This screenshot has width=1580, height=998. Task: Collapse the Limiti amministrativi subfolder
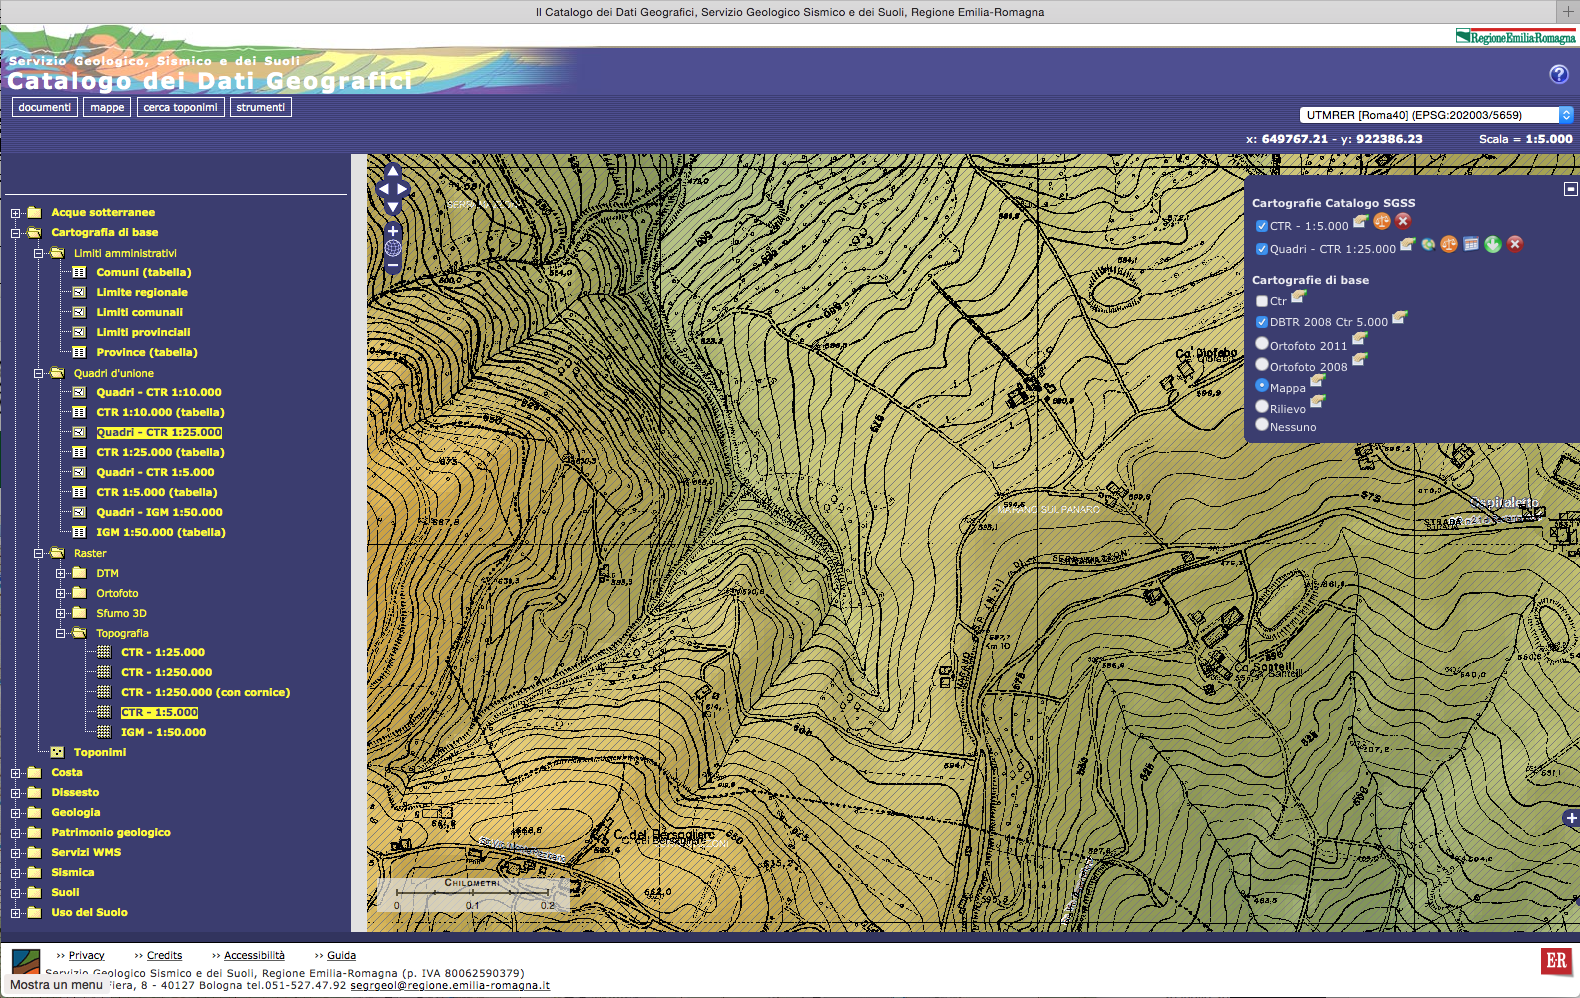[x=38, y=253]
